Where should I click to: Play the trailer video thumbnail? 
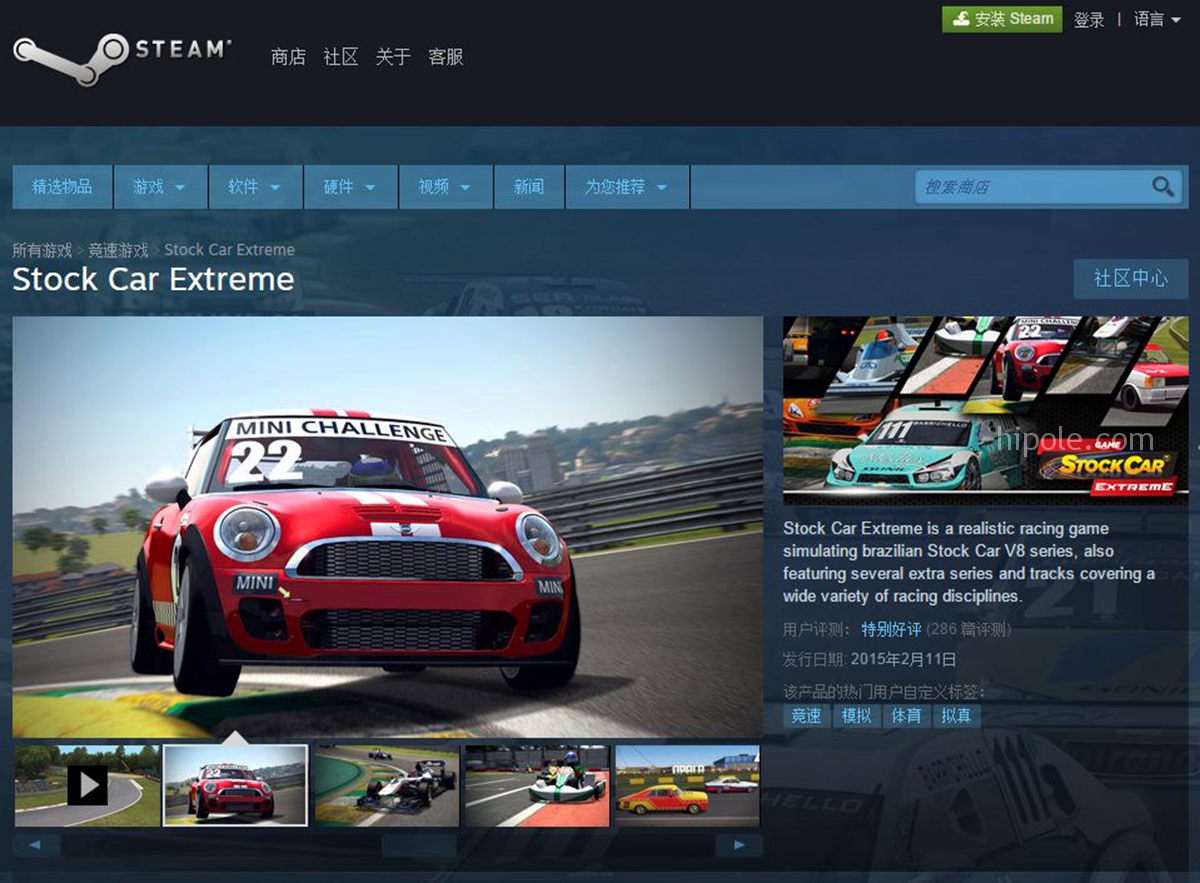(x=87, y=785)
